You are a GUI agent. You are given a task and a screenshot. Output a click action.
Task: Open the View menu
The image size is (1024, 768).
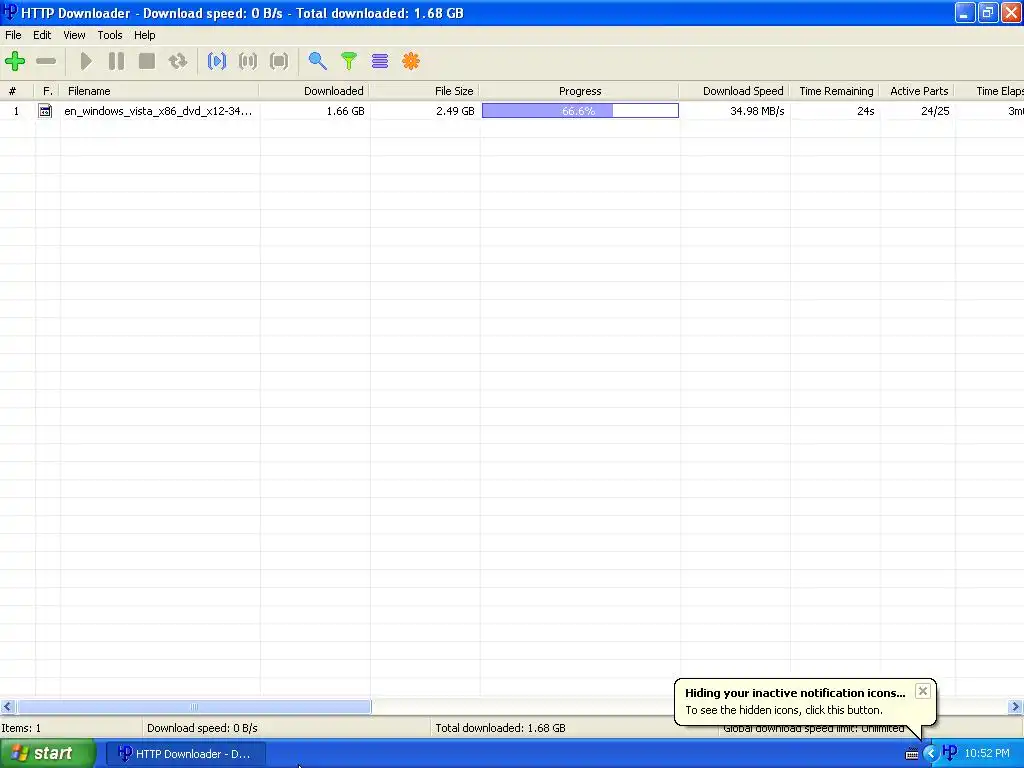tap(74, 35)
